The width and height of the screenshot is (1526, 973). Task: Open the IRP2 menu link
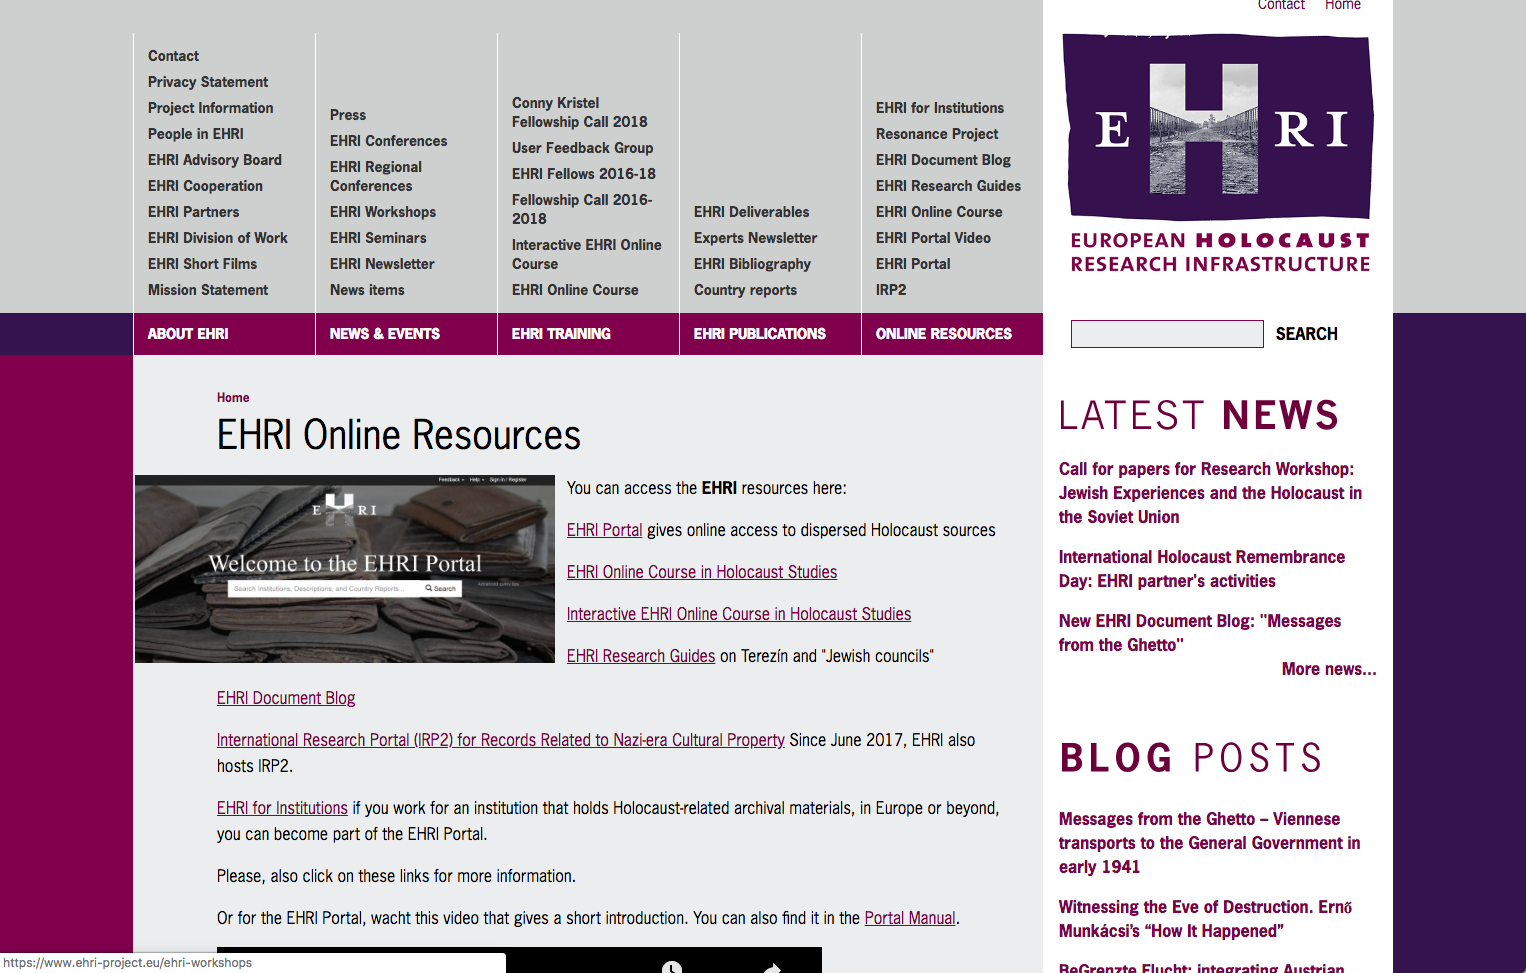[x=891, y=290]
